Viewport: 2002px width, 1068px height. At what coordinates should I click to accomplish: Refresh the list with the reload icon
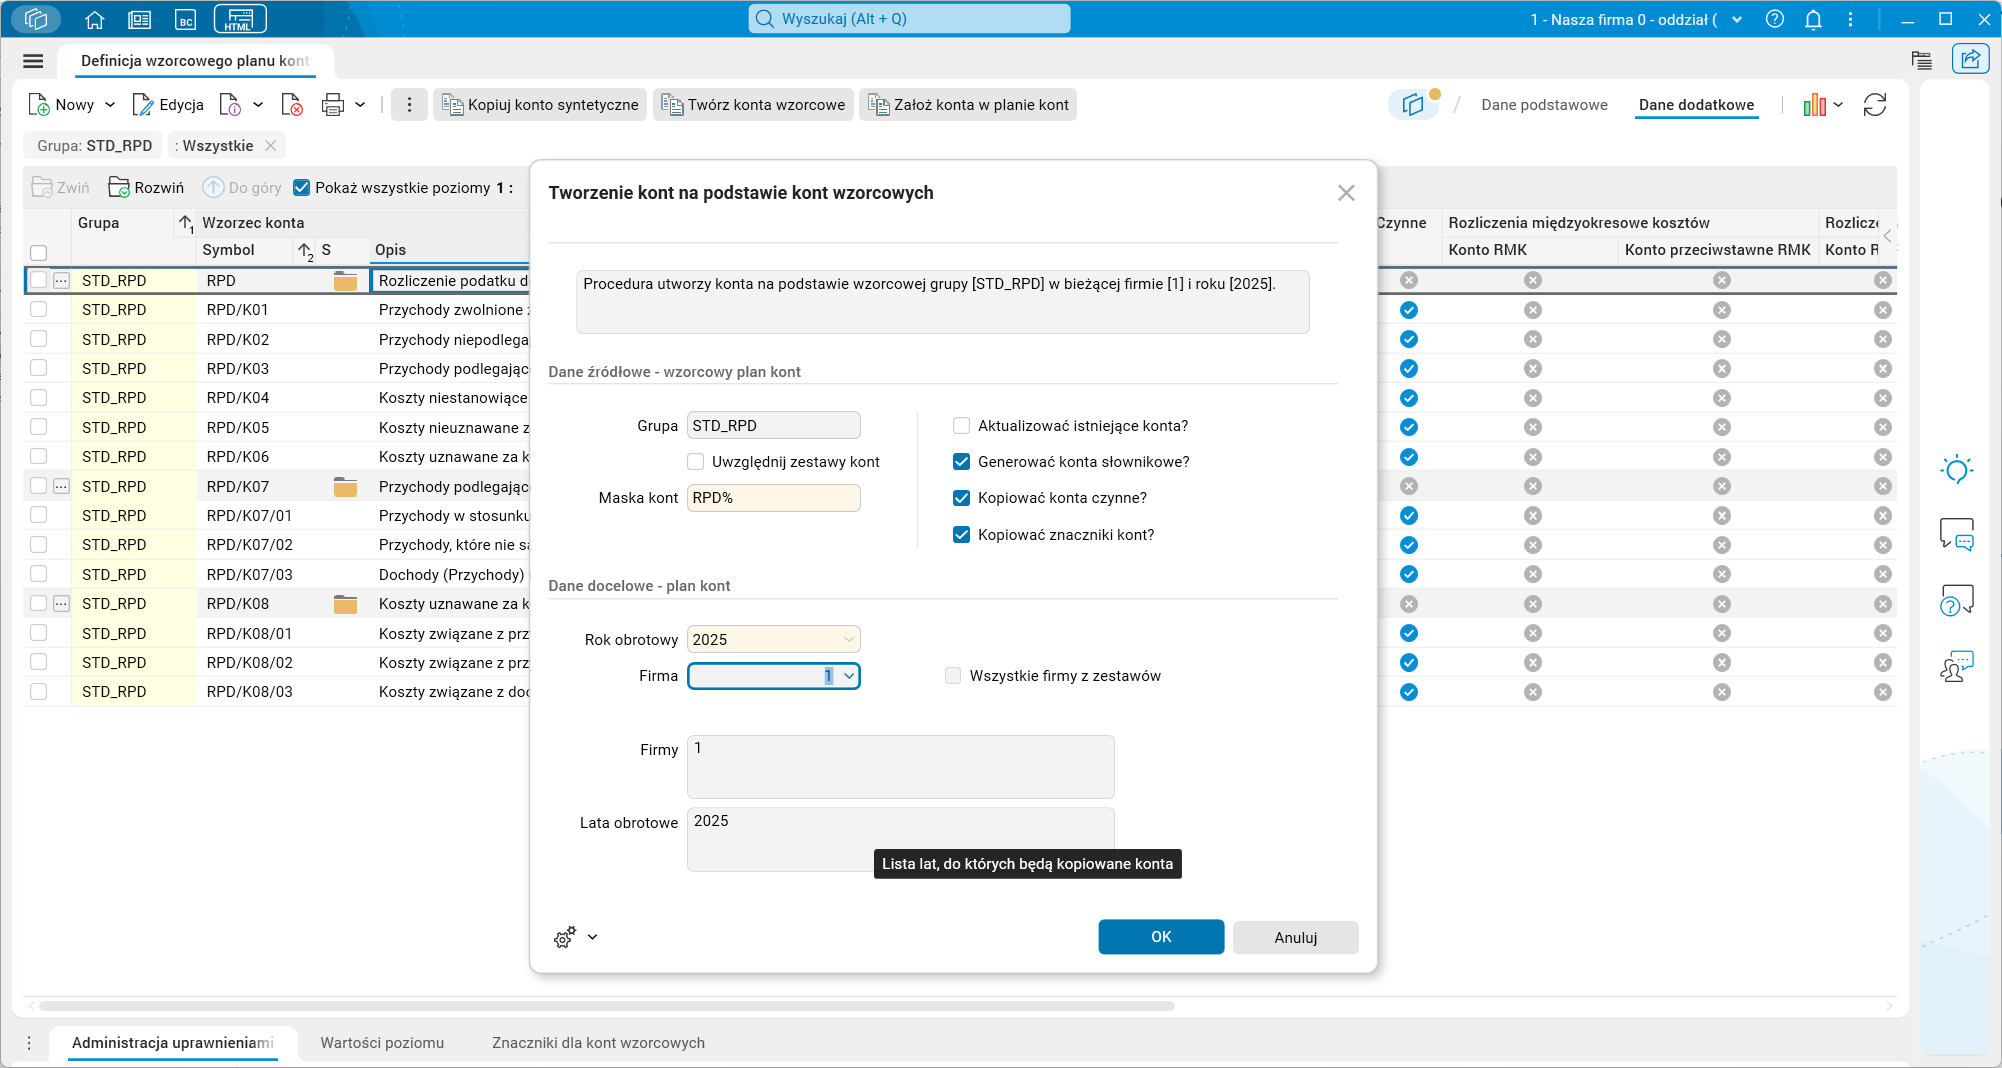pyautogui.click(x=1875, y=105)
